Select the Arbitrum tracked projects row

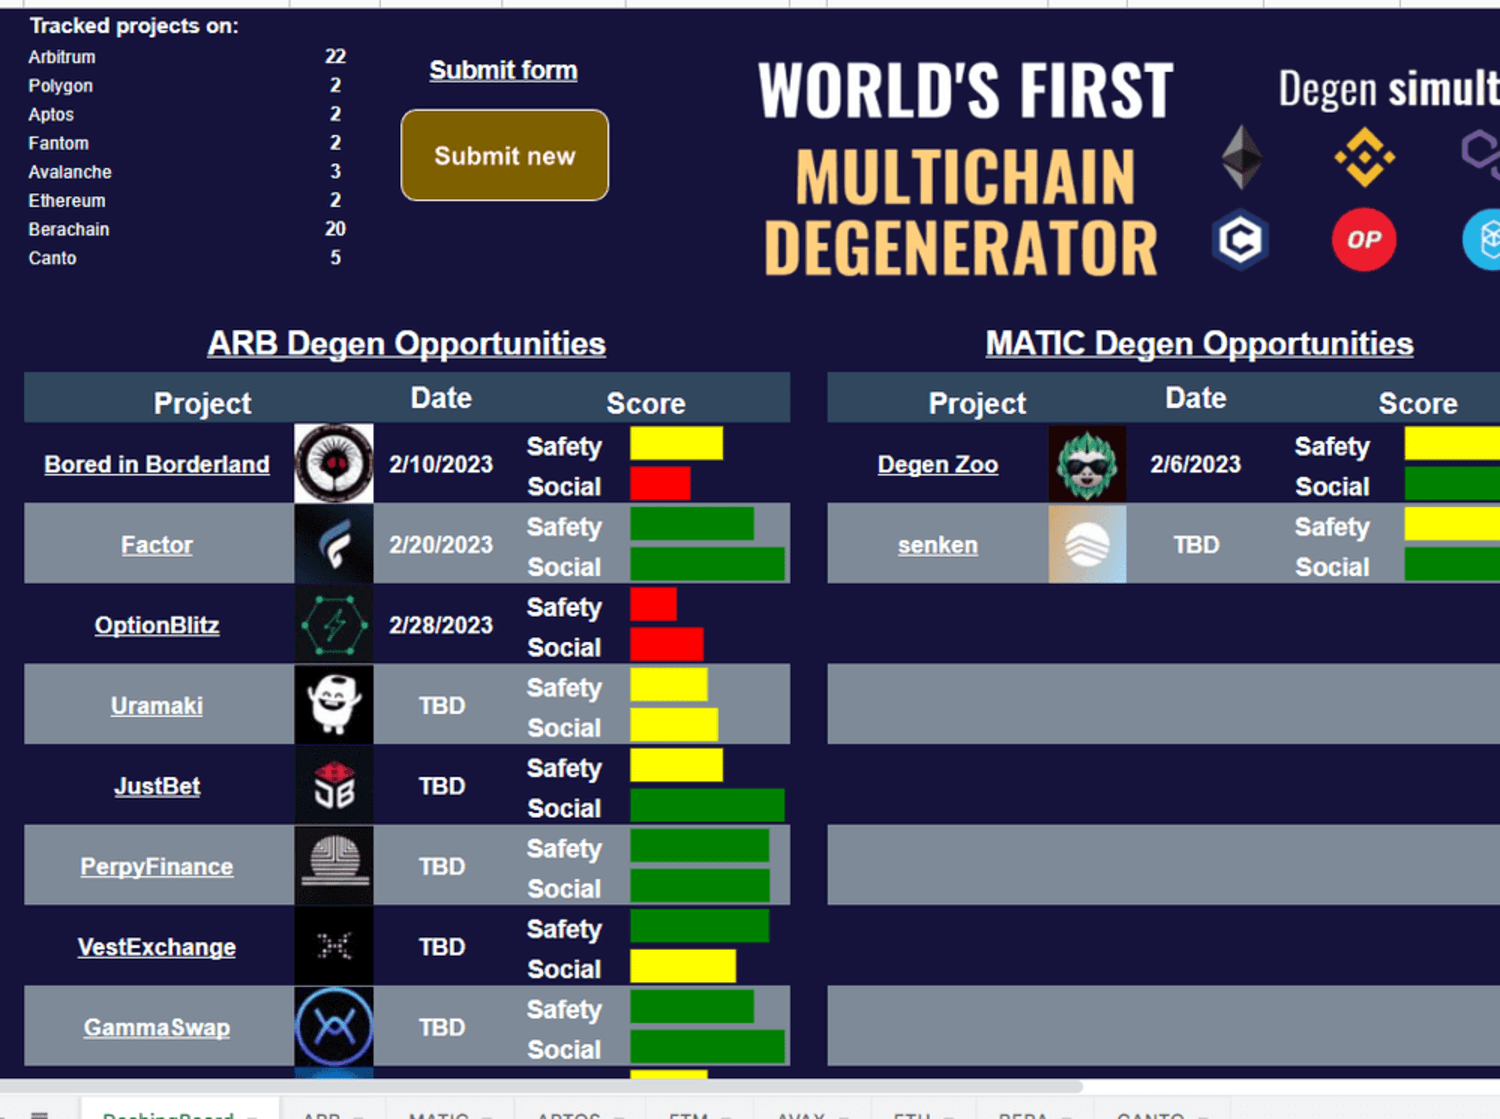[187, 57]
